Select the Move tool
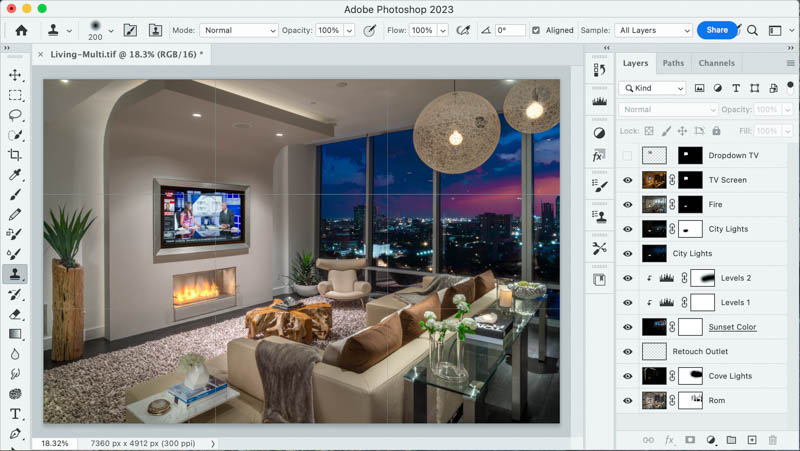 (15, 75)
